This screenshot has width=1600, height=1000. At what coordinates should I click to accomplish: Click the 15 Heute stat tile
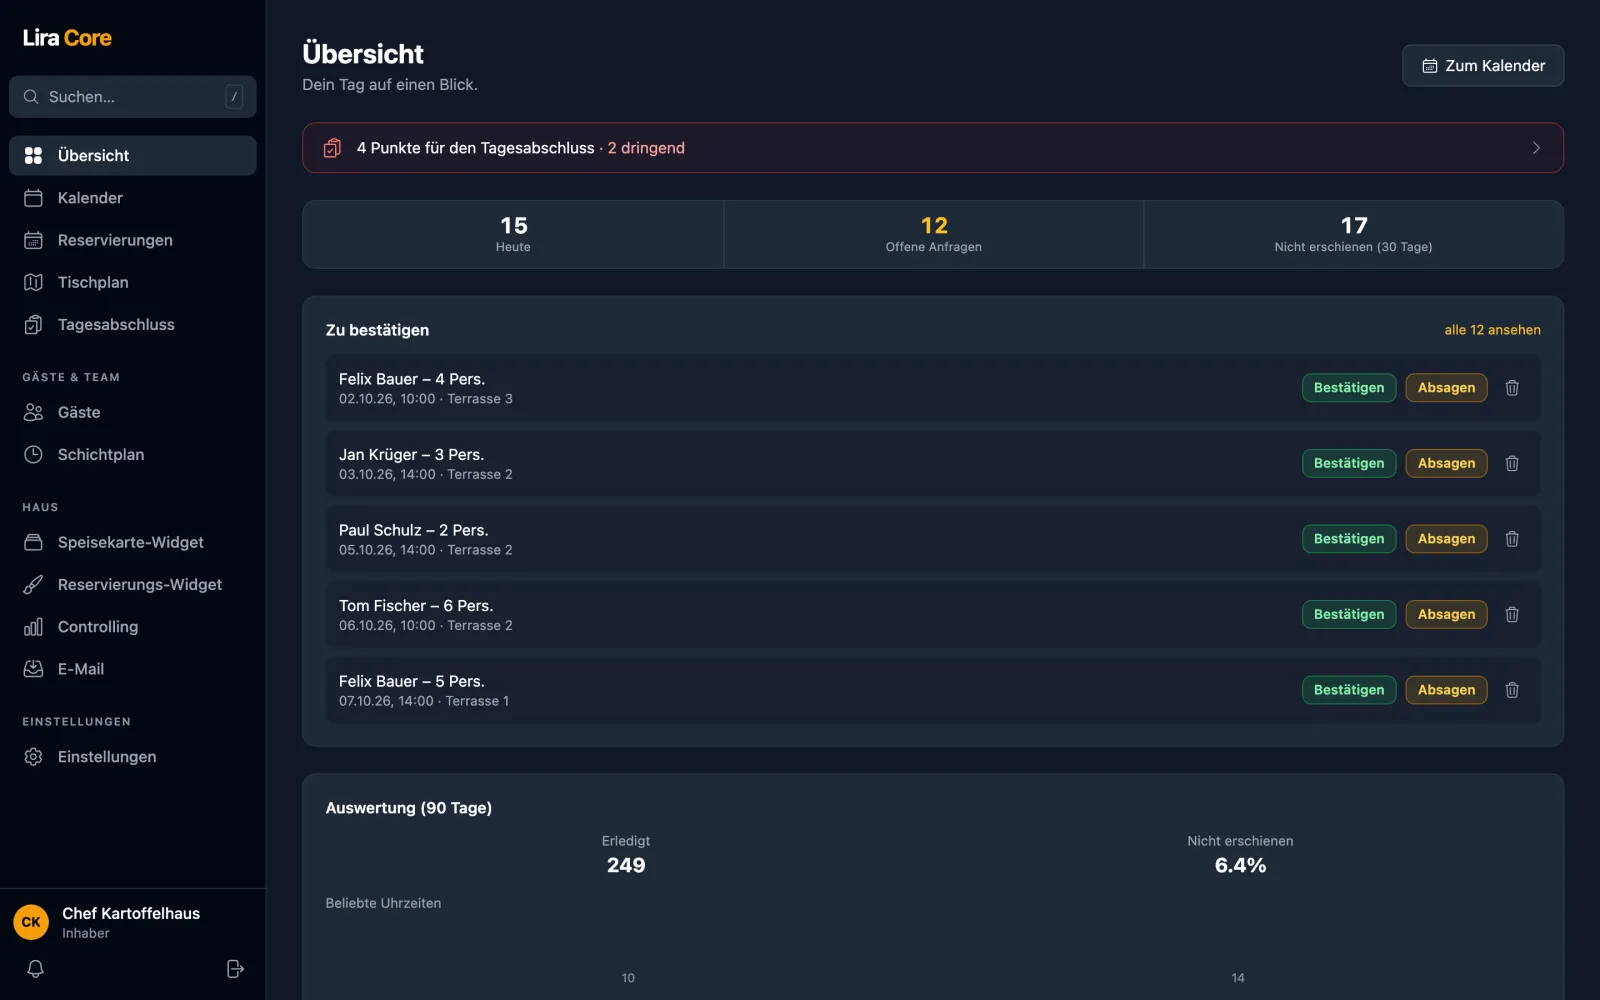pyautogui.click(x=513, y=234)
